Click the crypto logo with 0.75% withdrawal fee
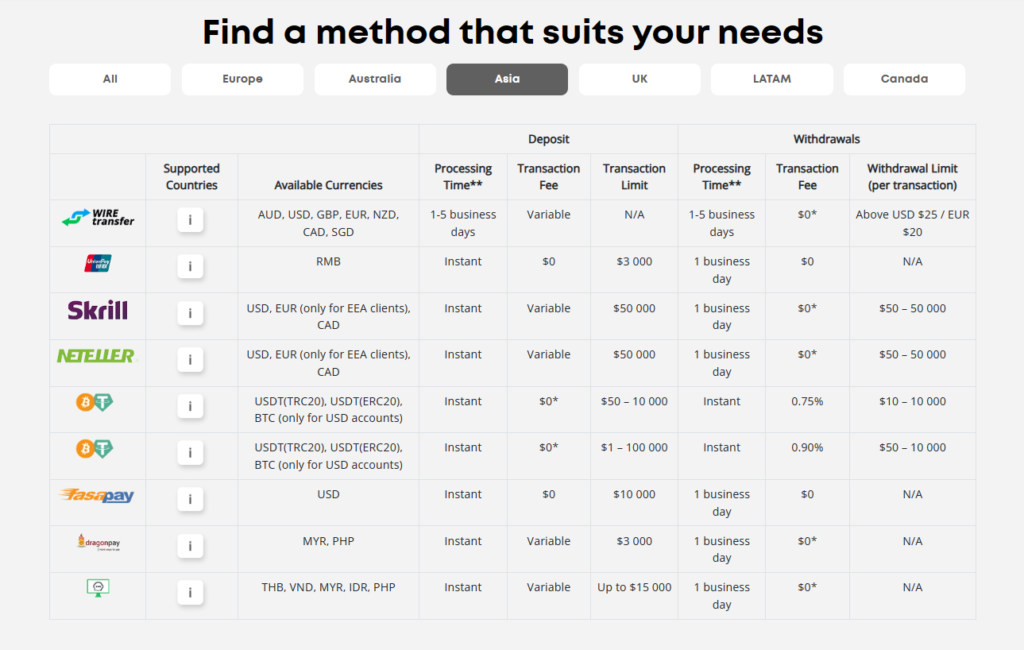1024x650 pixels. click(95, 402)
